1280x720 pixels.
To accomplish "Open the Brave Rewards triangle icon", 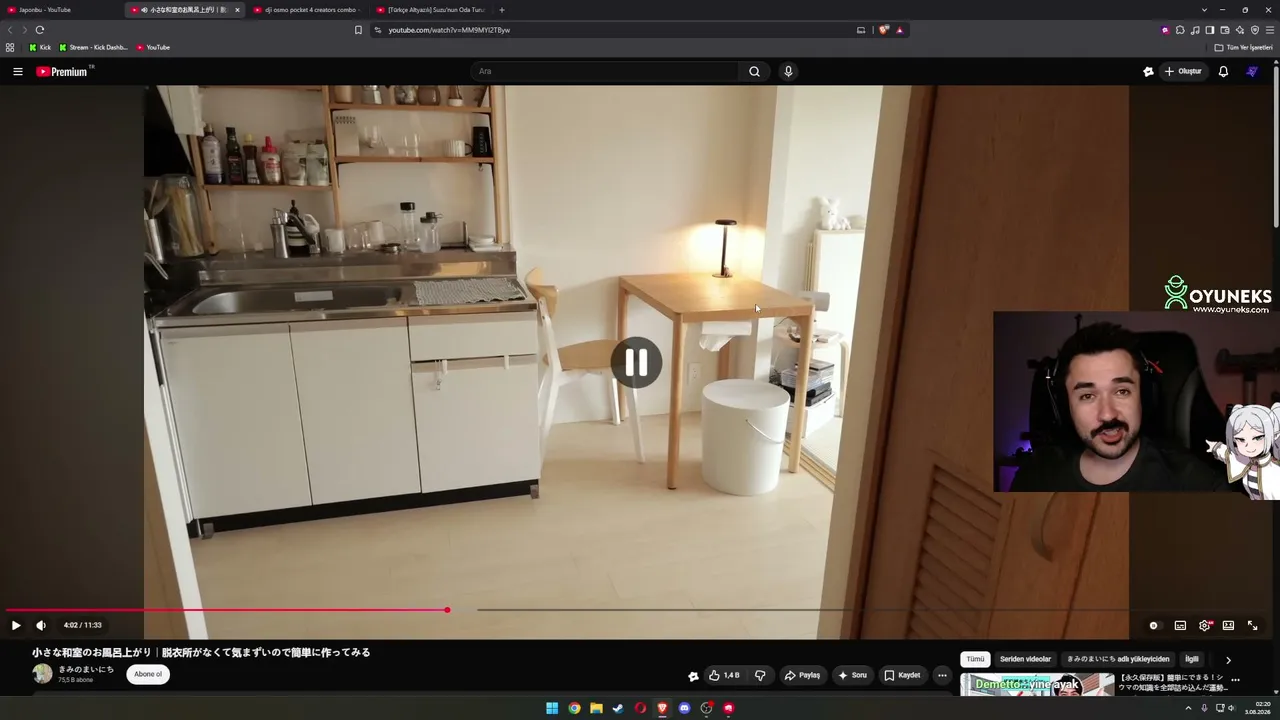I will coord(899,30).
